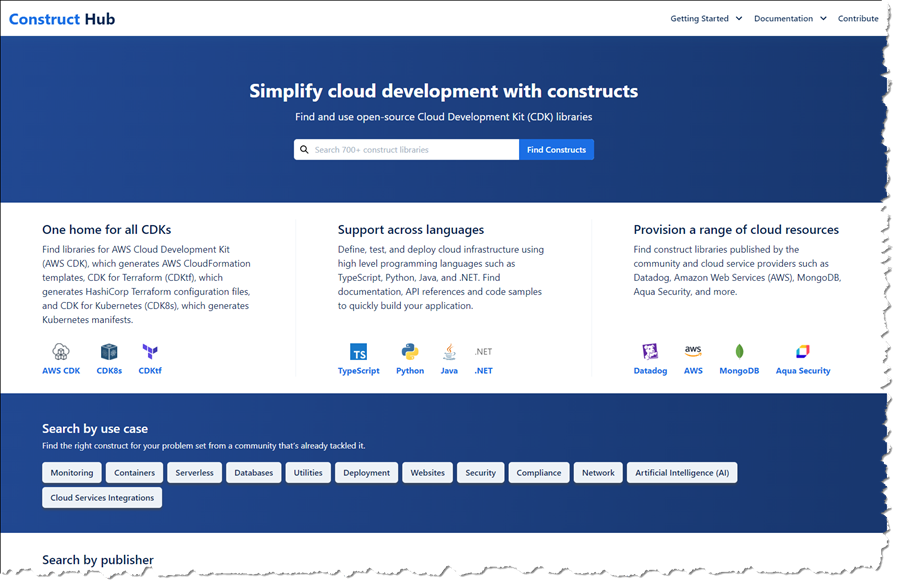
Task: Open the TypeScript text link
Action: 358,371
